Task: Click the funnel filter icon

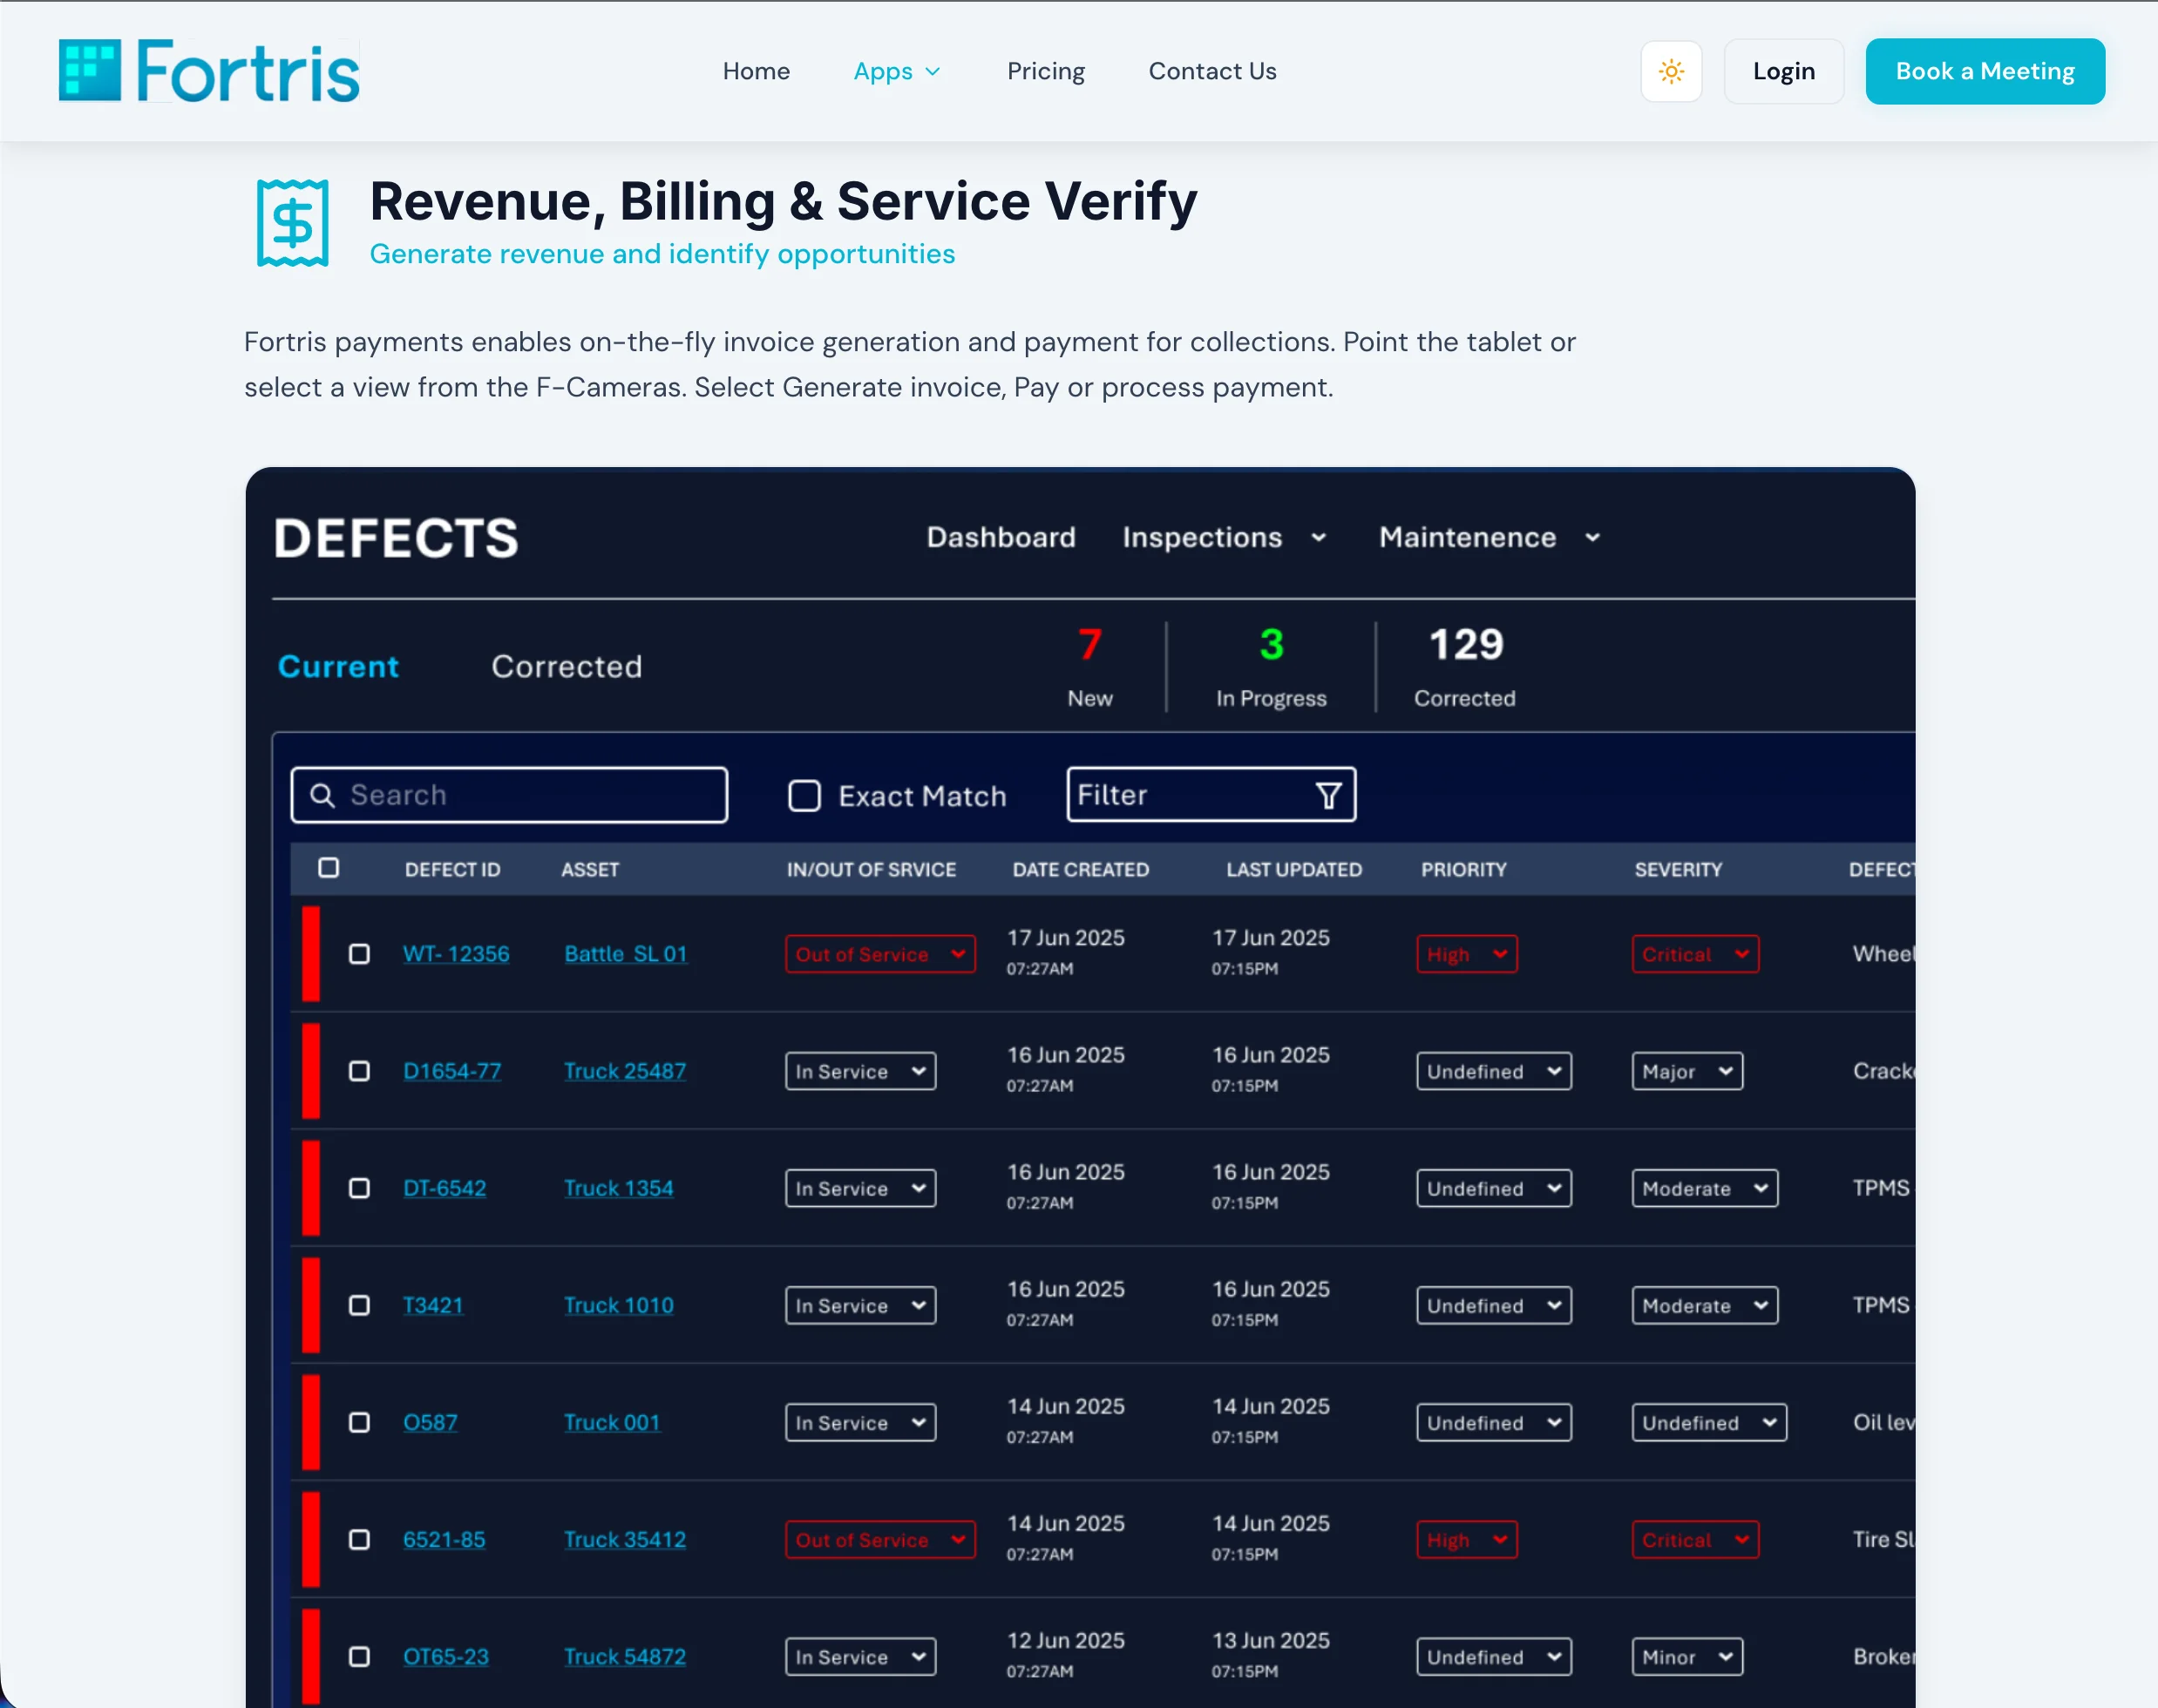Action: 1328,795
